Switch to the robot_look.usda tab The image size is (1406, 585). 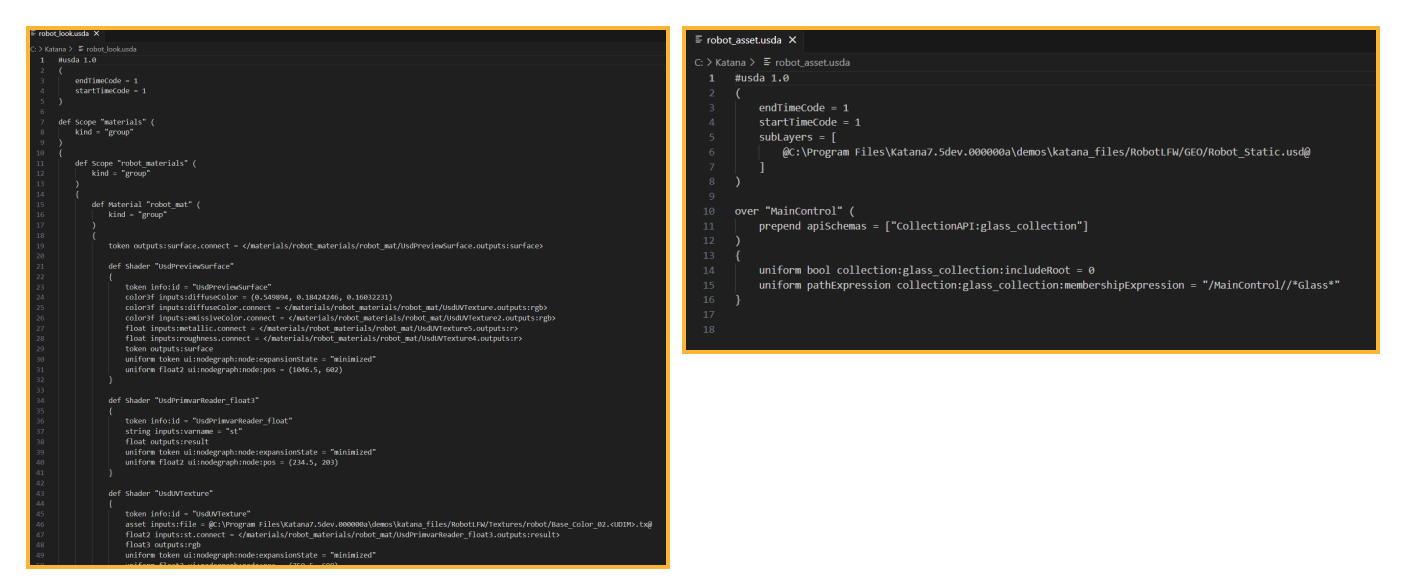(x=63, y=34)
